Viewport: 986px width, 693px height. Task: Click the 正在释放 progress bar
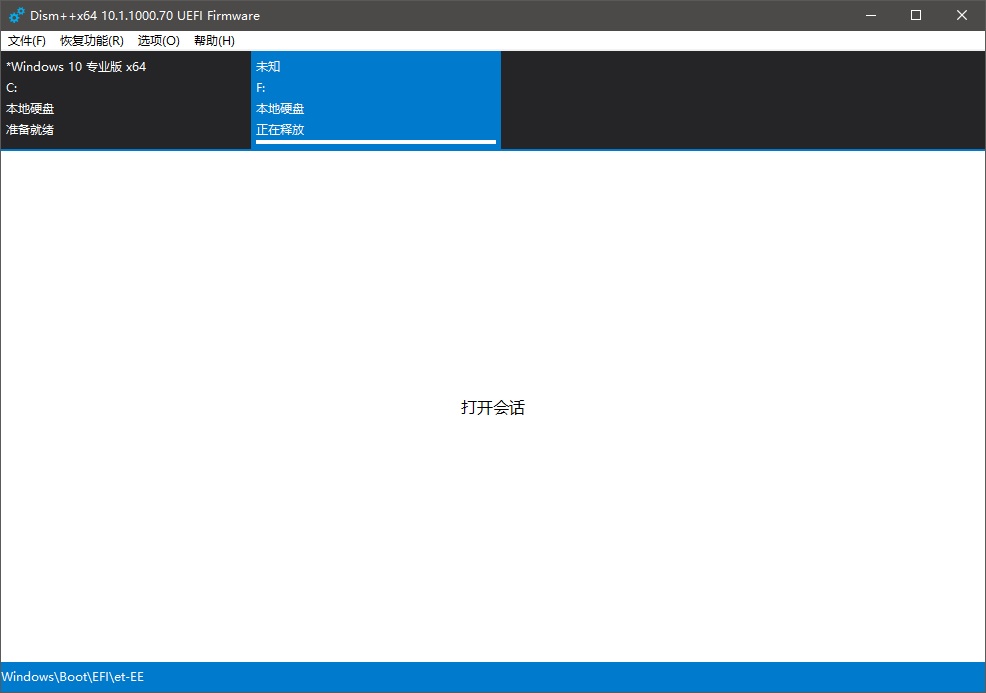coord(375,142)
